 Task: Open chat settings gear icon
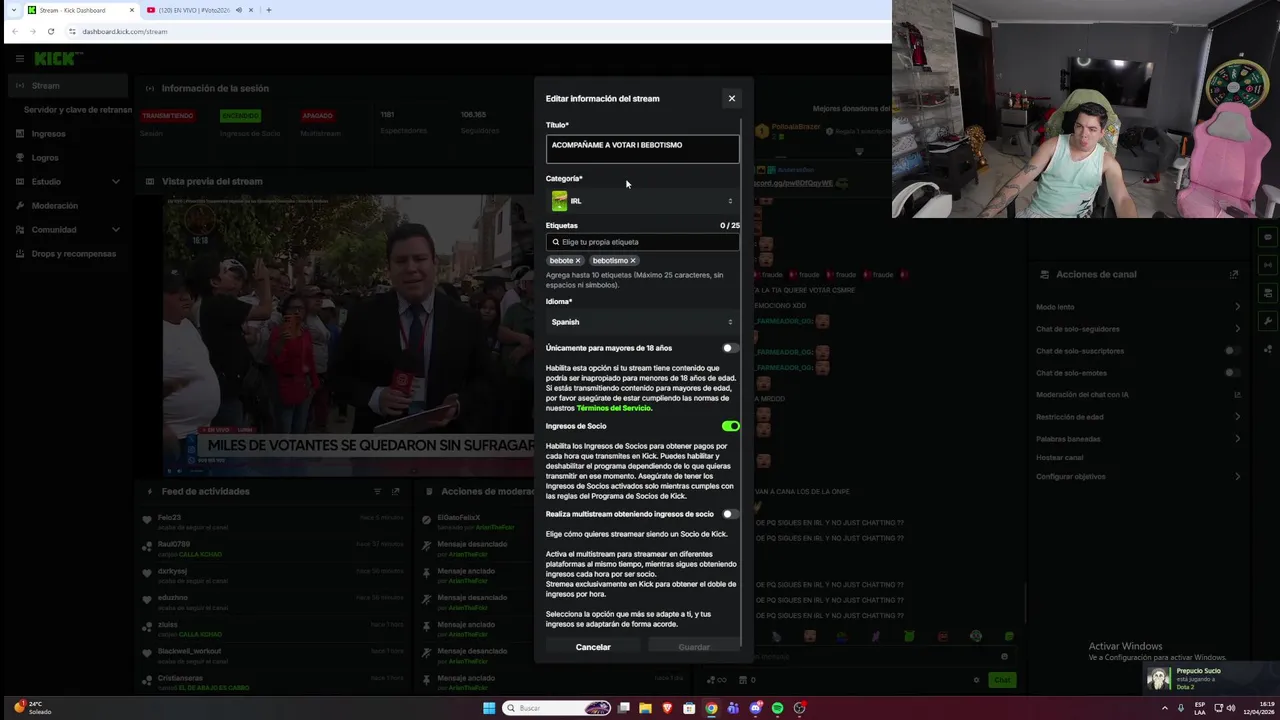pyautogui.click(x=976, y=680)
